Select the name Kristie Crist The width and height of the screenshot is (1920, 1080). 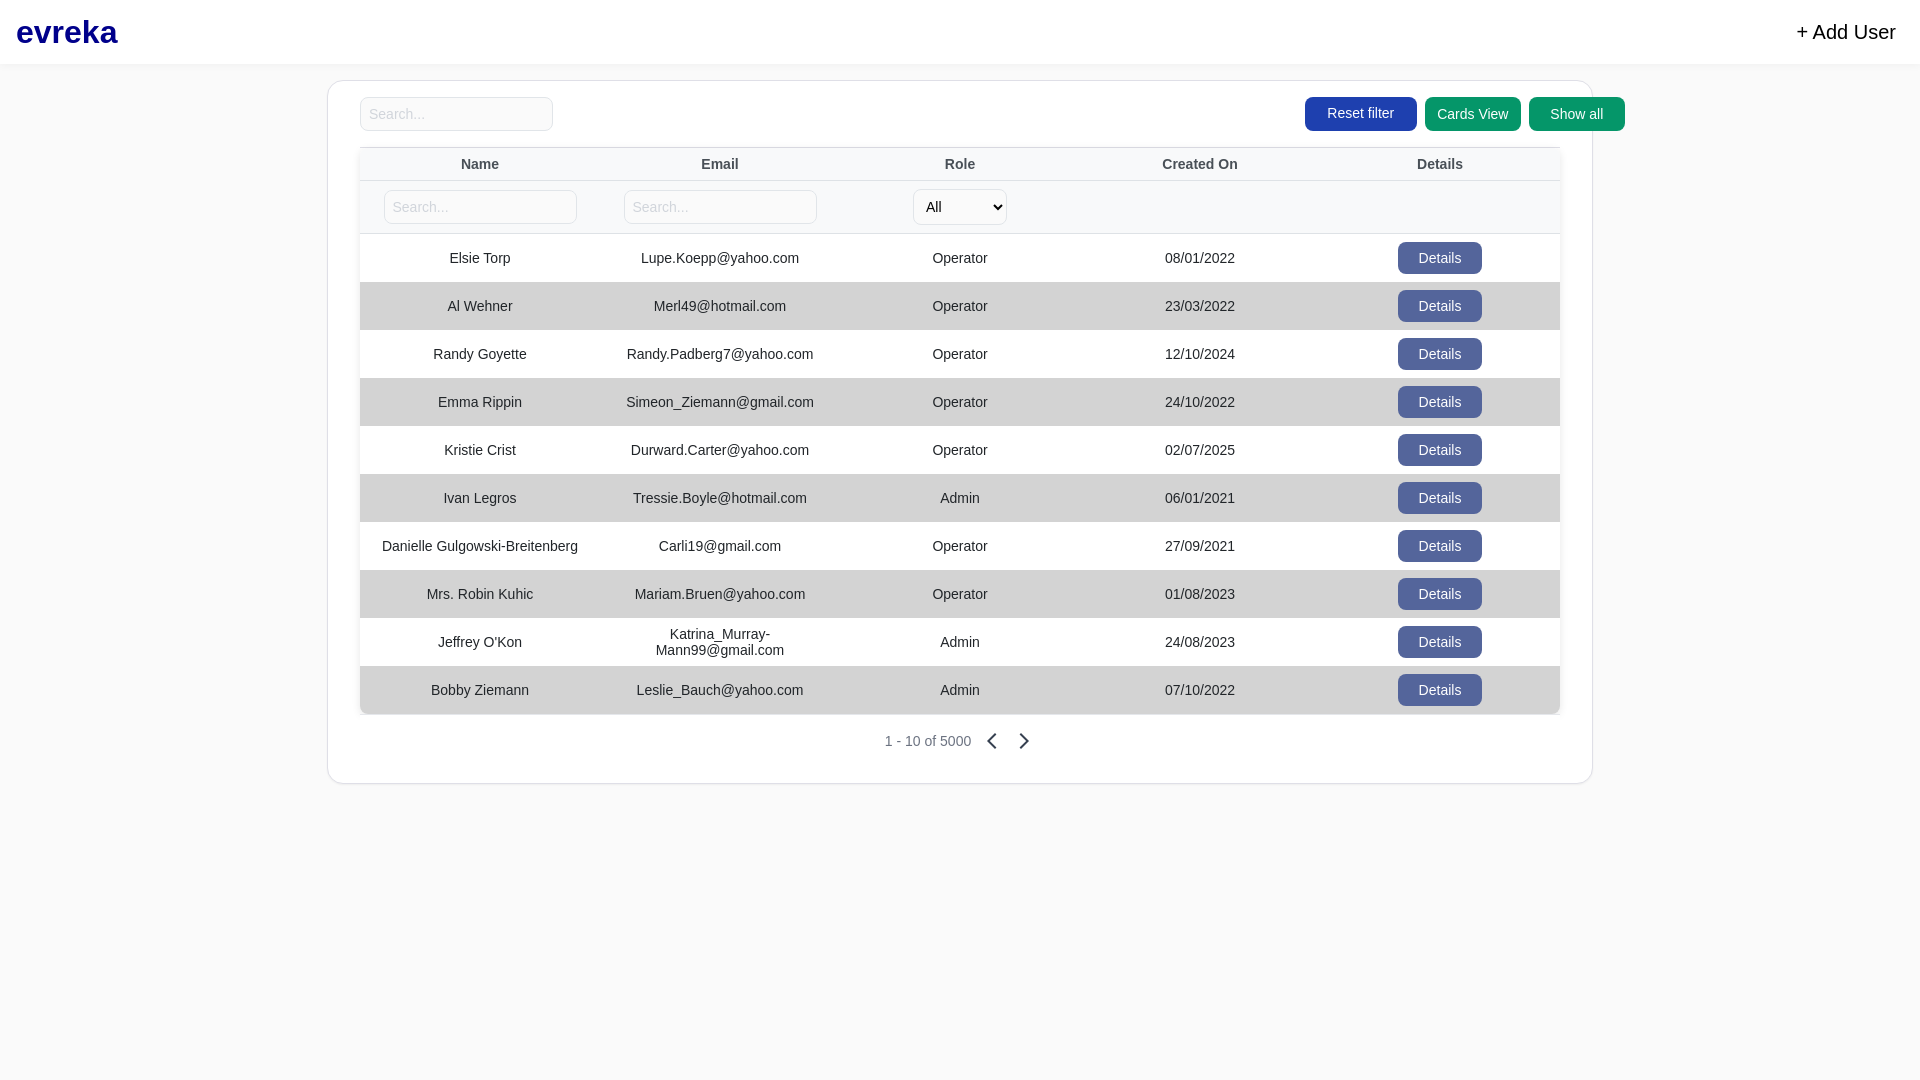point(480,450)
